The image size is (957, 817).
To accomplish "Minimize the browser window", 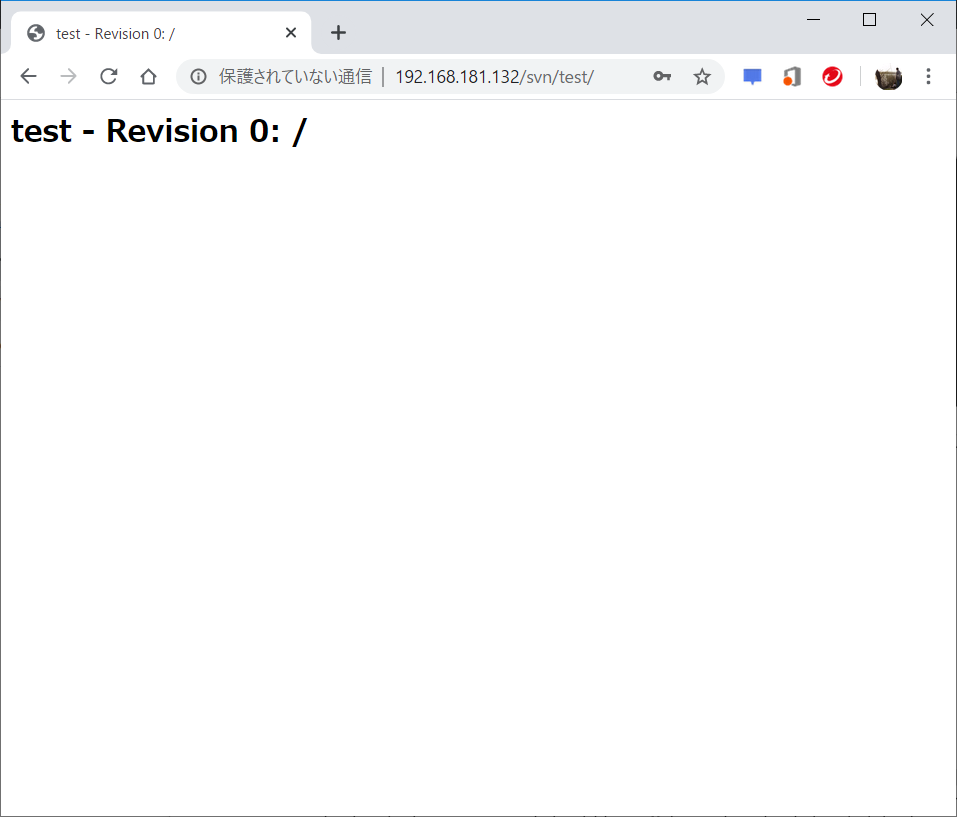I will (813, 20).
